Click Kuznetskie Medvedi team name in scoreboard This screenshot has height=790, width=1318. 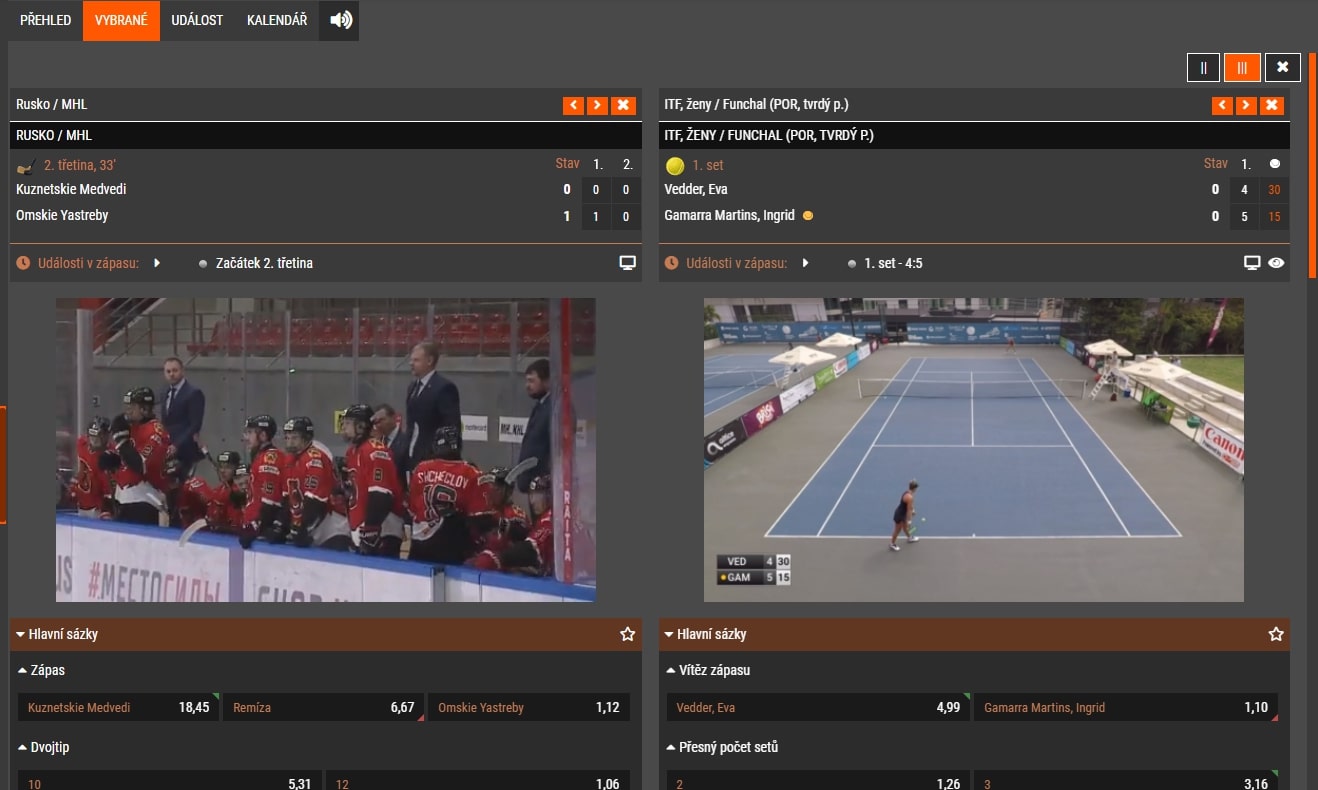click(x=71, y=189)
